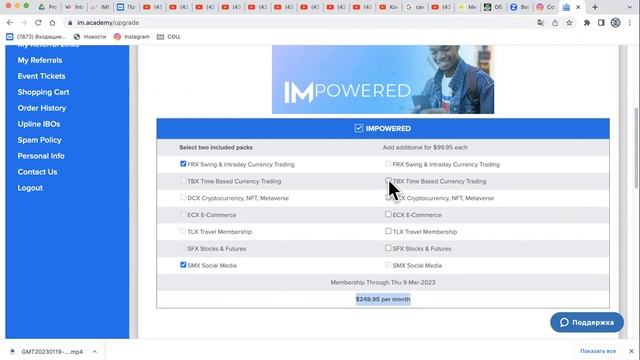The width and height of the screenshot is (640, 360).
Task: Toggle the browser side panel
Action: 601,23
